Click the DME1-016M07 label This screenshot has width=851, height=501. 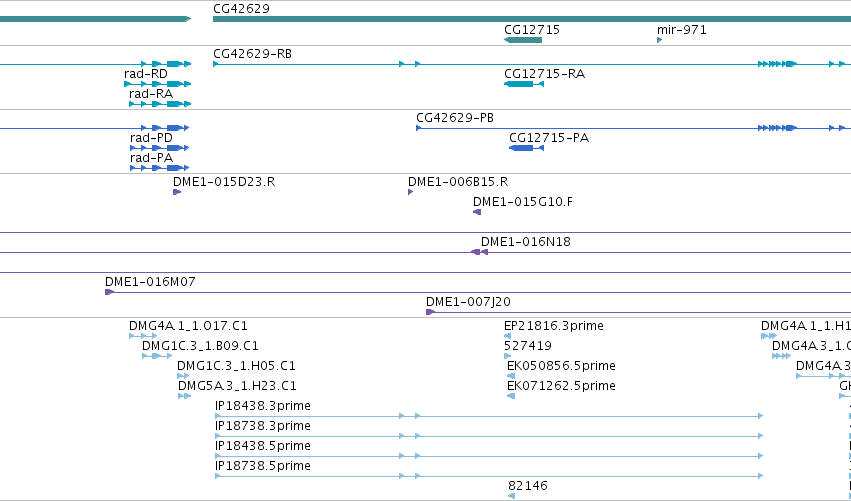point(150,282)
